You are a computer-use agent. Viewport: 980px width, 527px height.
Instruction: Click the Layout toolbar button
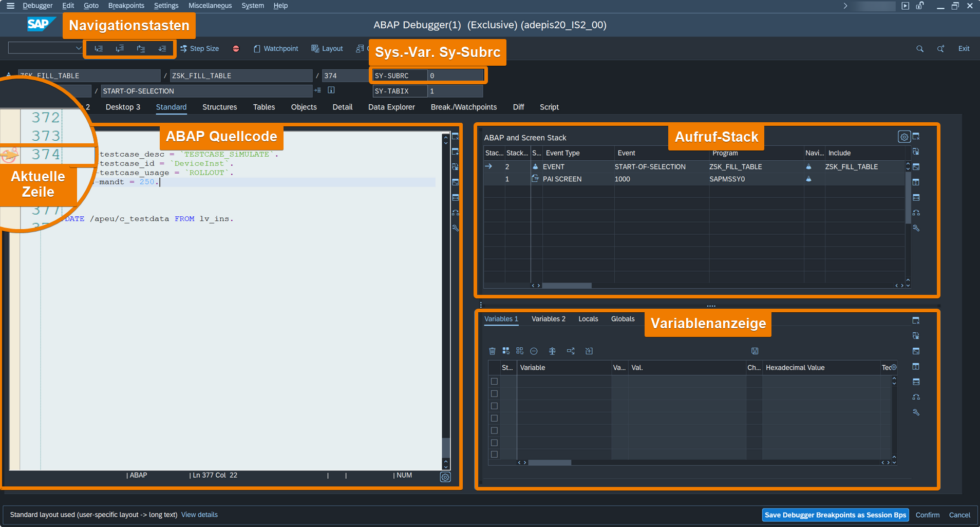[x=327, y=49]
